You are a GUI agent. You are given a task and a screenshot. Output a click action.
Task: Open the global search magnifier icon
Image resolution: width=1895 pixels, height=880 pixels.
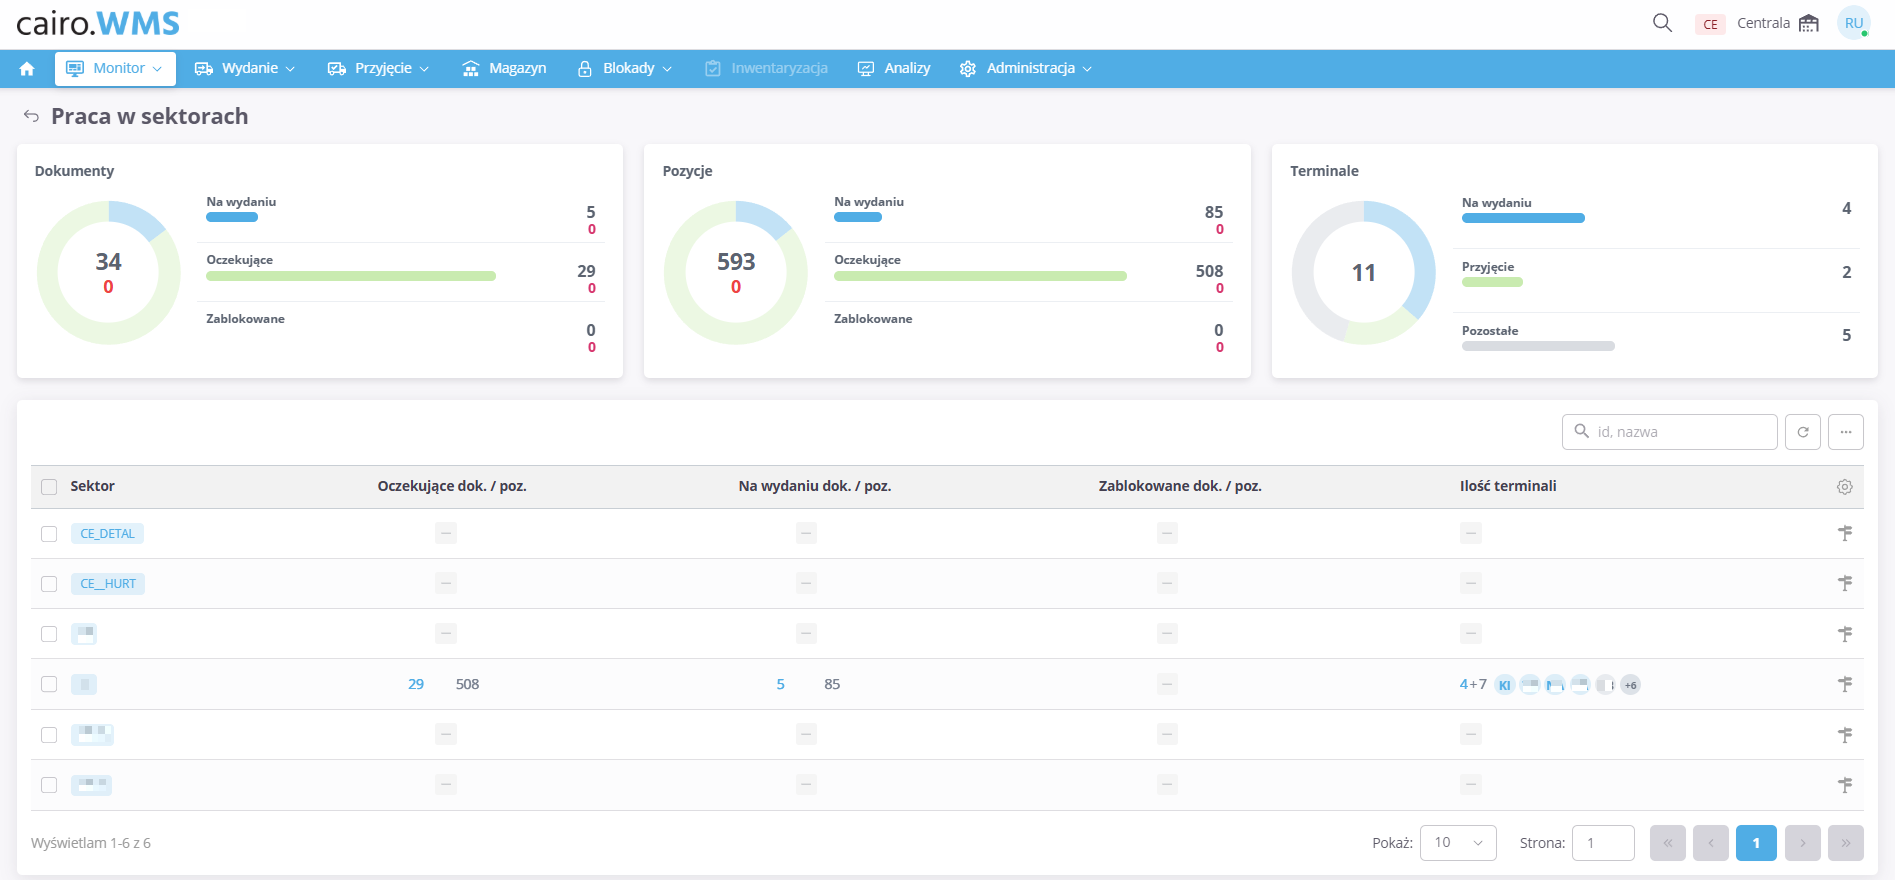1662,23
